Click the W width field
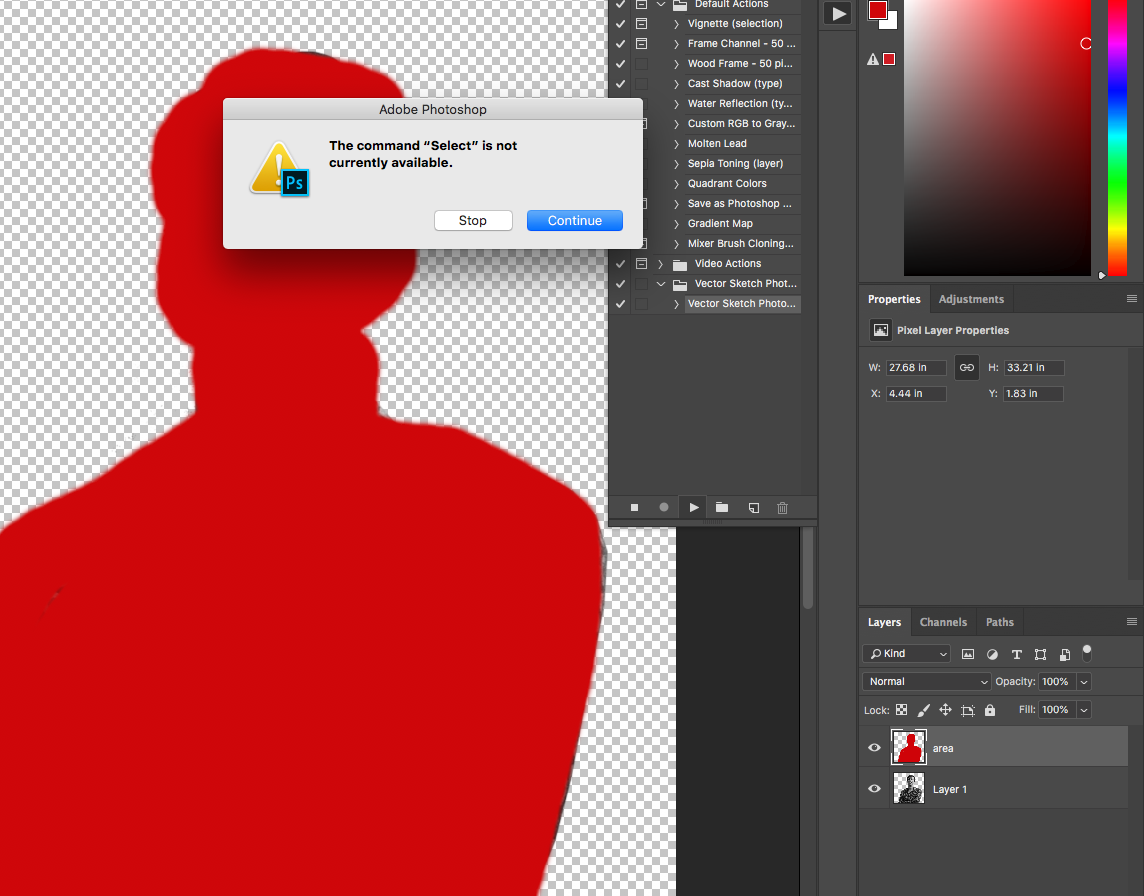The height and width of the screenshot is (896, 1144). point(916,368)
